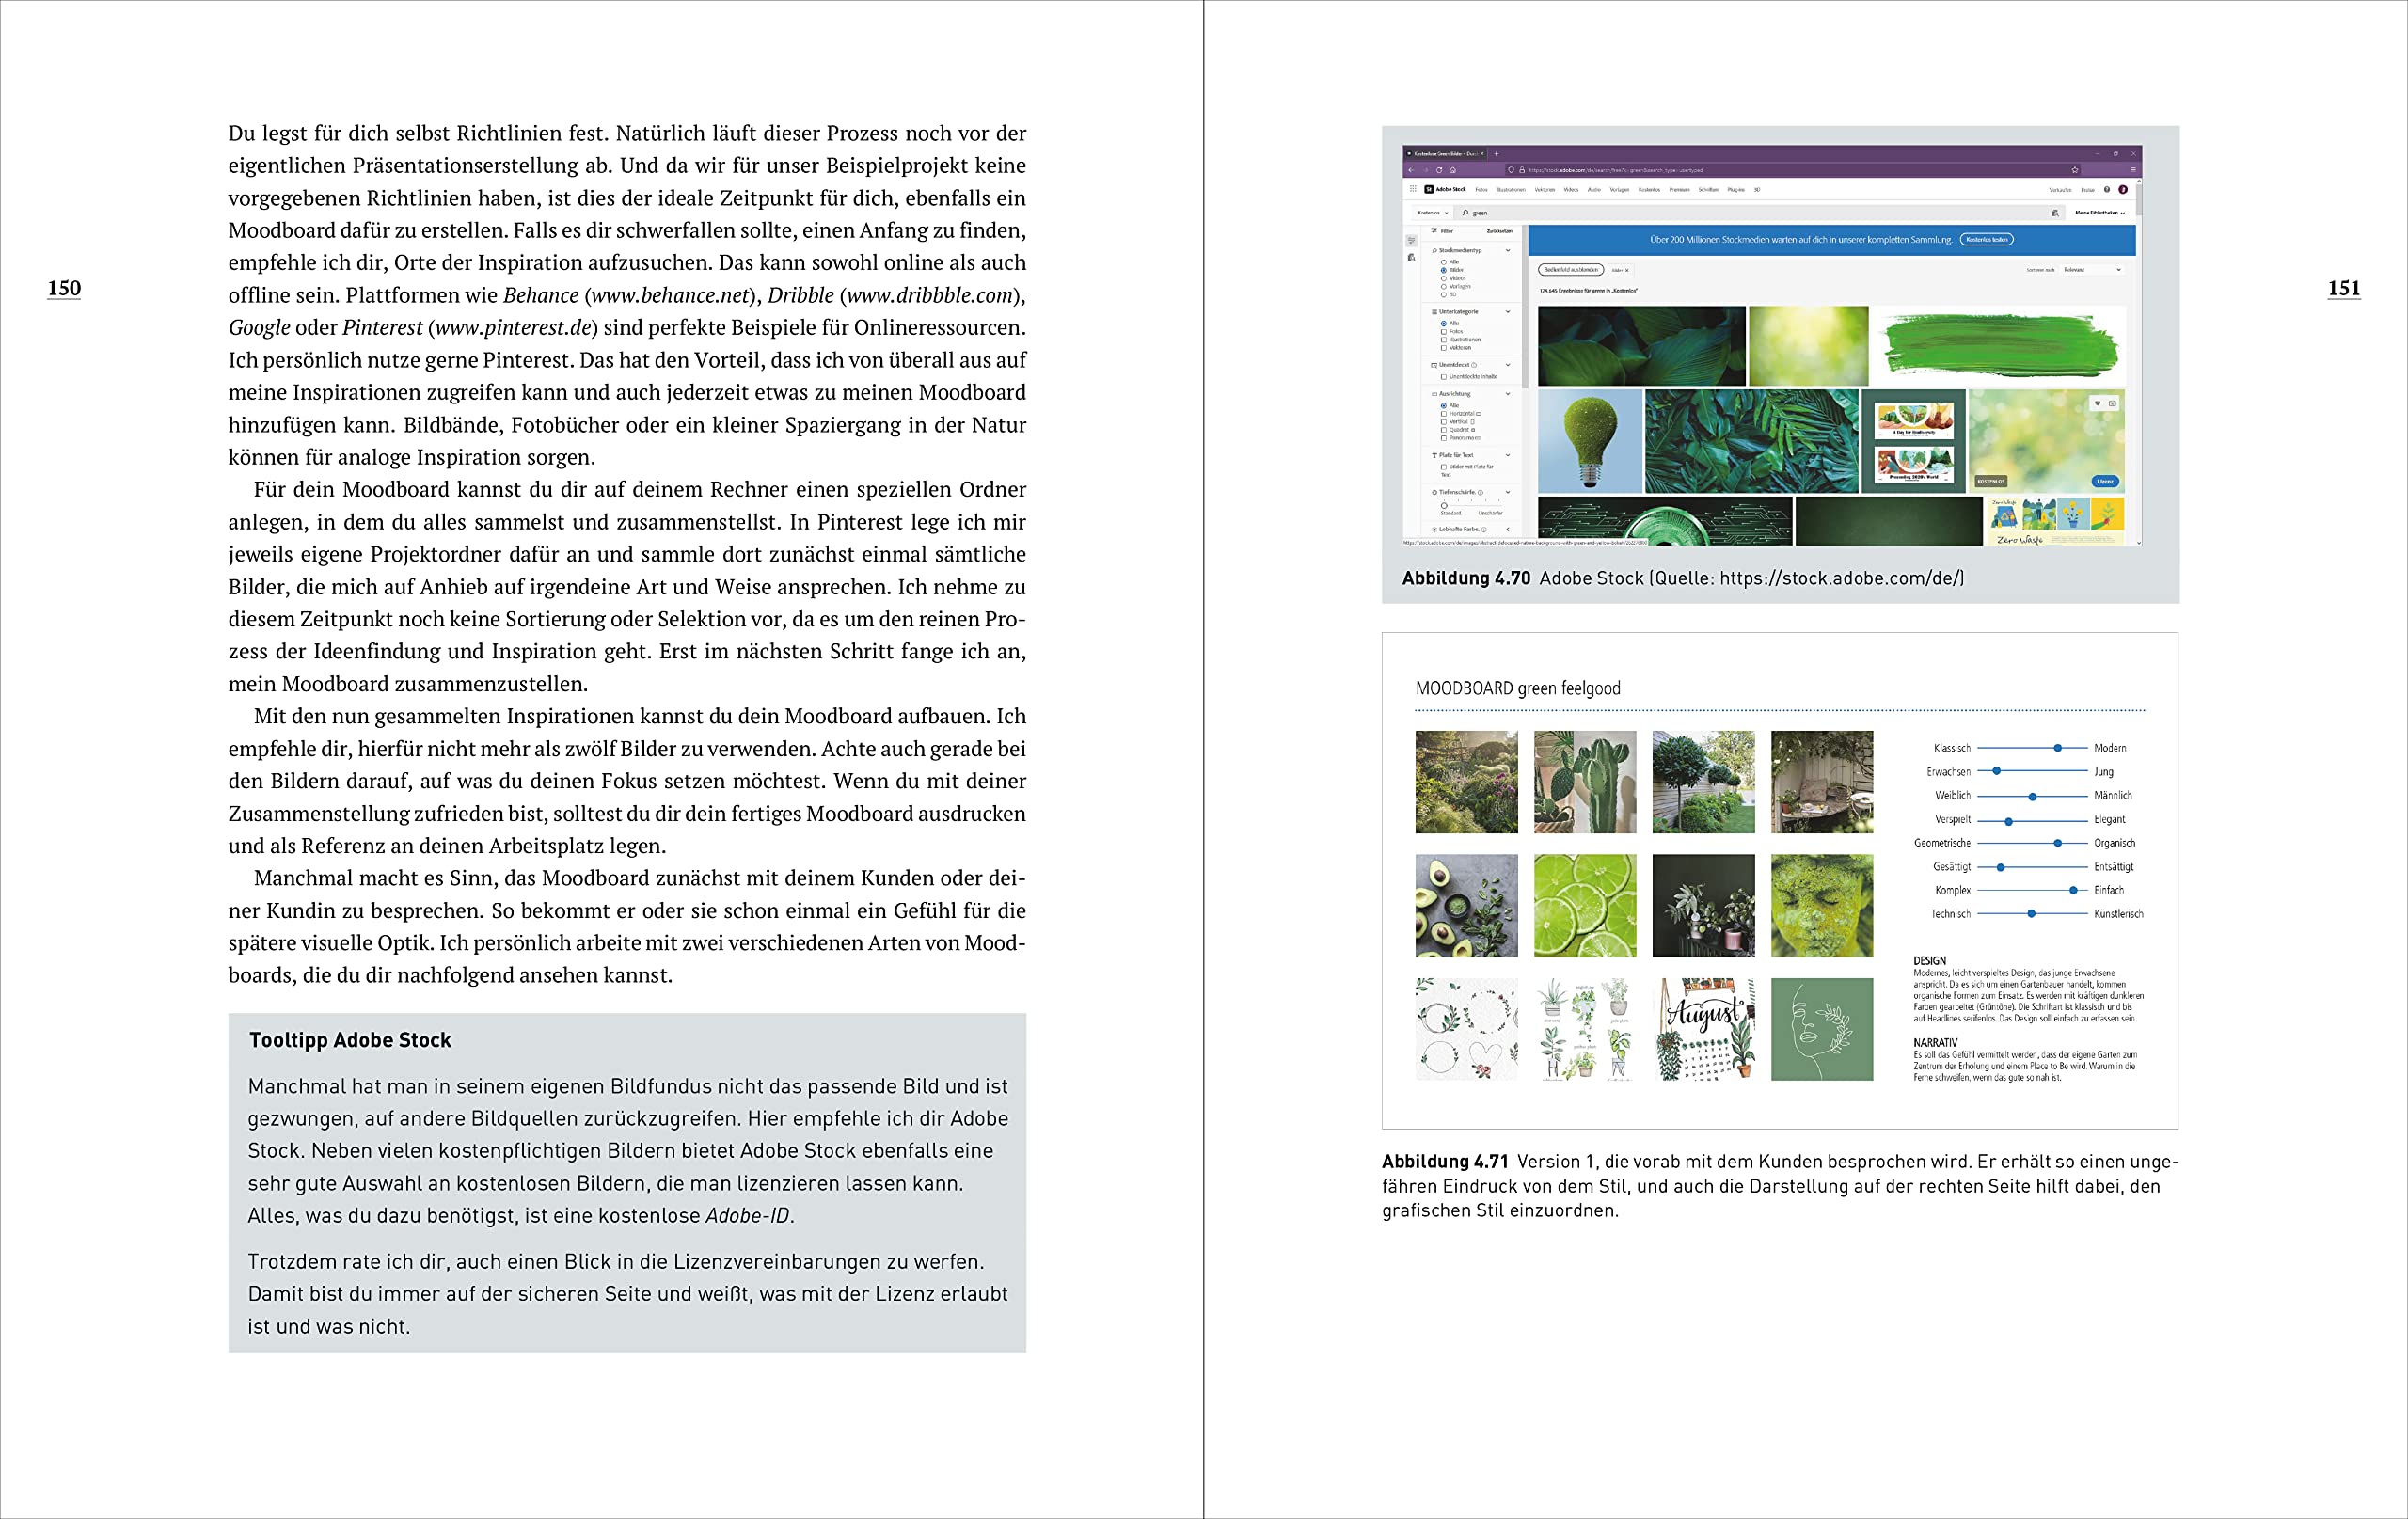The image size is (2408, 1519).
Task: Close the Kostenlose Green Bilder browser tab
Action: [1483, 154]
